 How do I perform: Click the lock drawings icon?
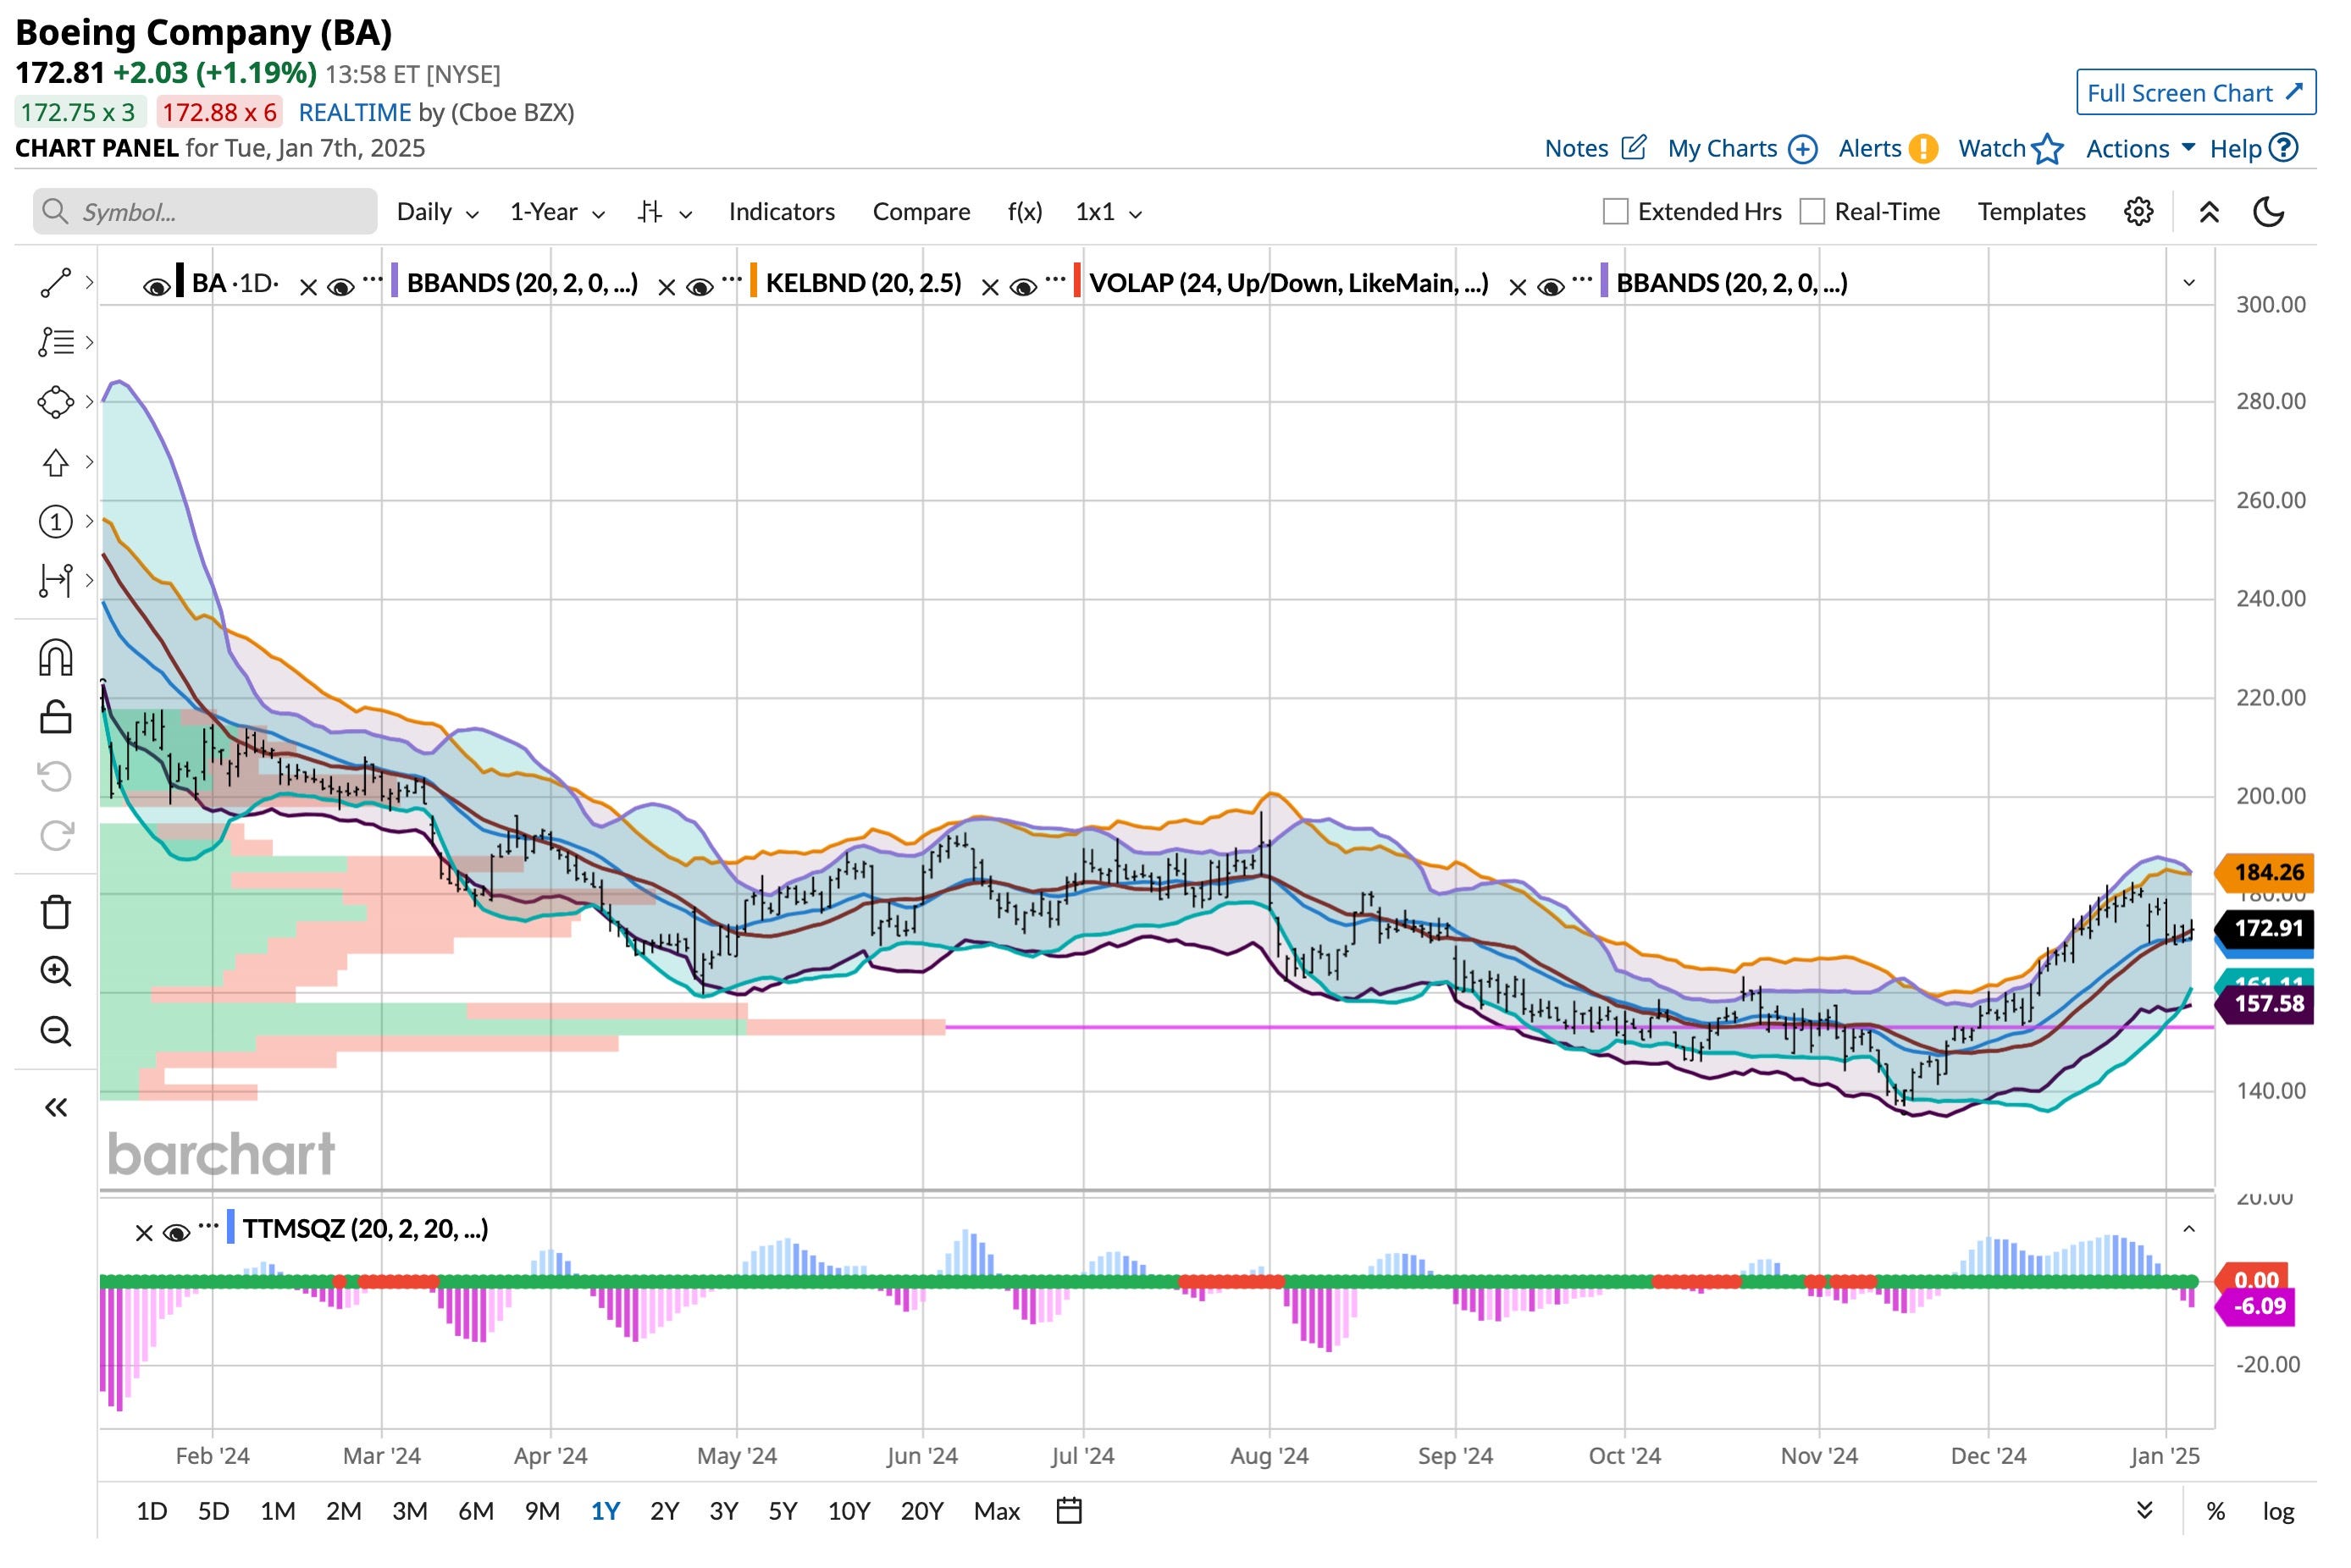tap(55, 717)
